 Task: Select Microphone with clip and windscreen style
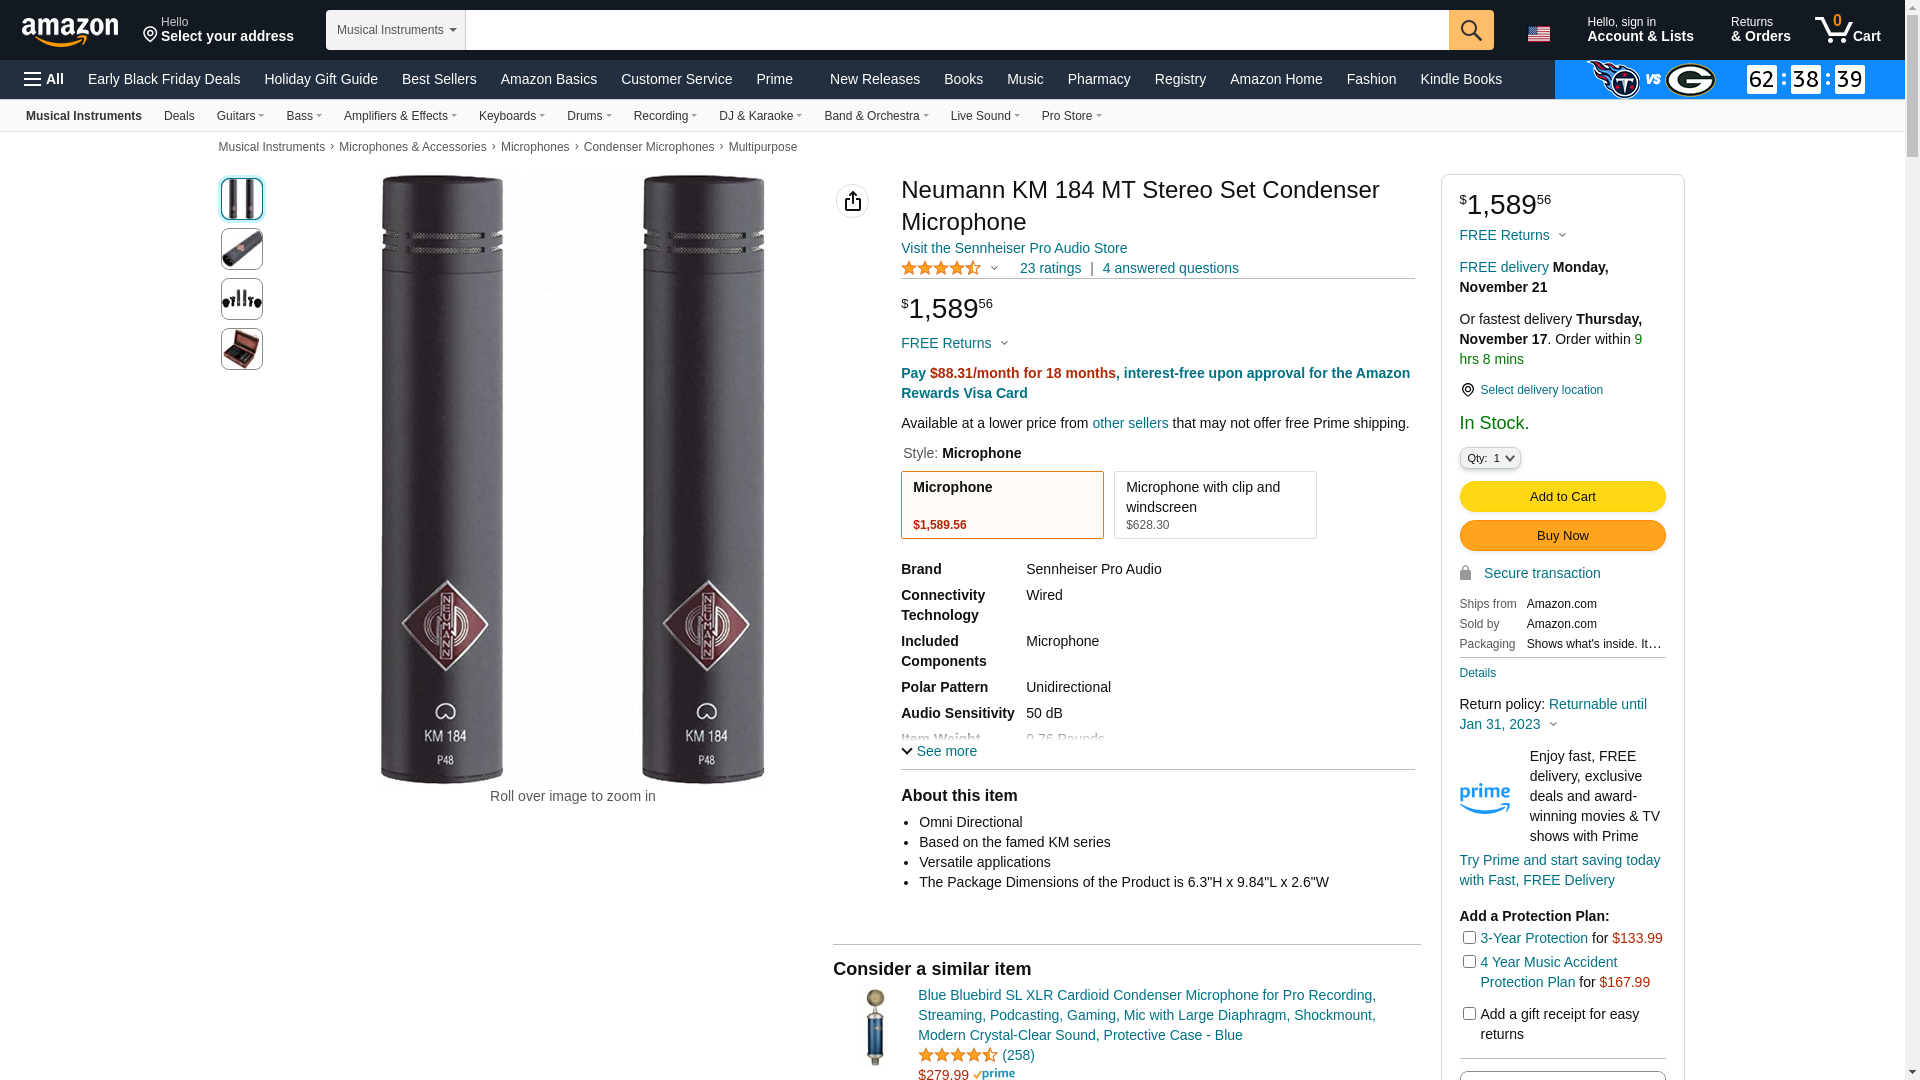pos(1214,505)
